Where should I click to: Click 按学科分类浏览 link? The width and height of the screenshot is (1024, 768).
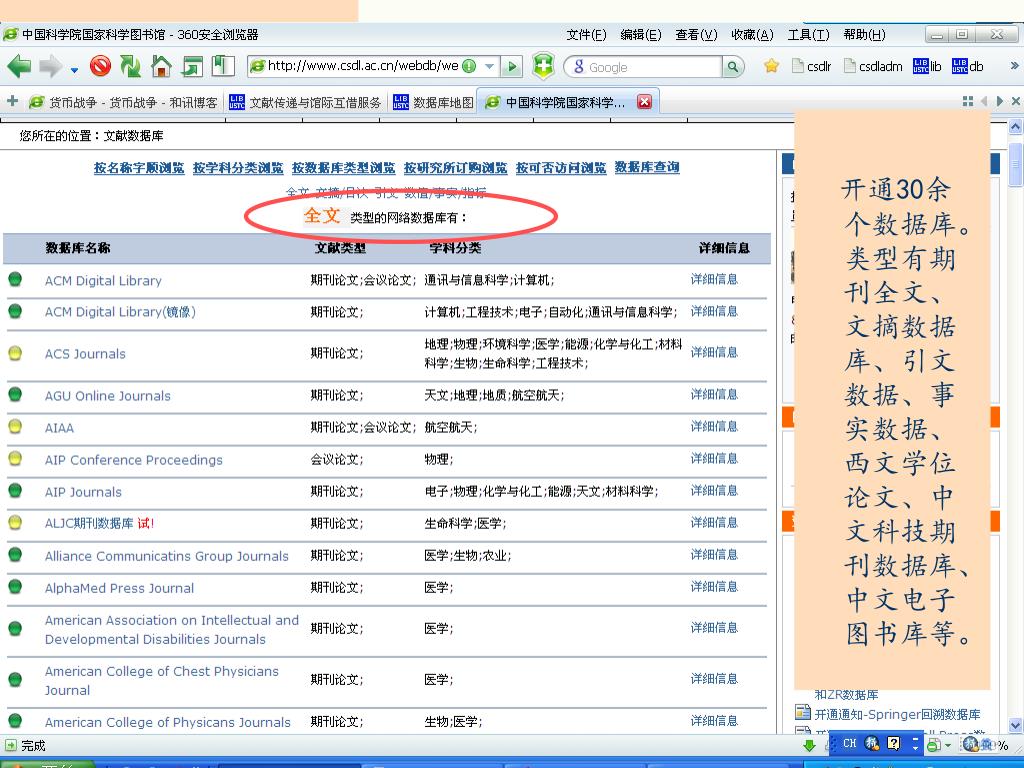(238, 168)
